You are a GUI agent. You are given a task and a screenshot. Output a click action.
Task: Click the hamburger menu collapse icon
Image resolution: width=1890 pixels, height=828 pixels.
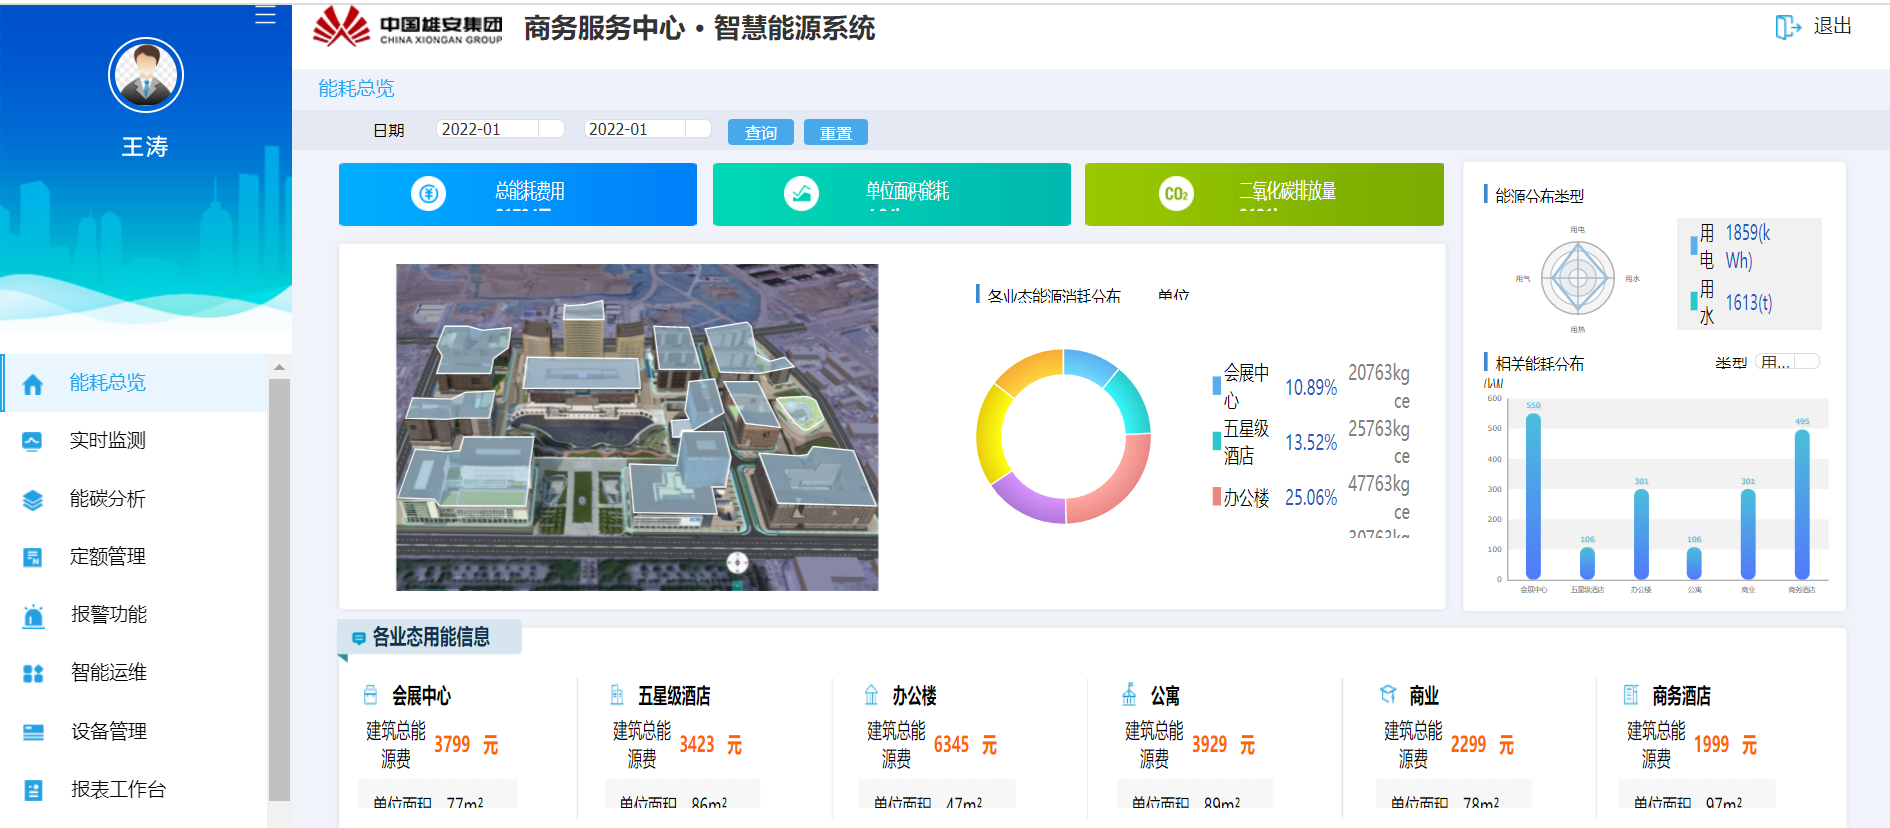pyautogui.click(x=265, y=15)
